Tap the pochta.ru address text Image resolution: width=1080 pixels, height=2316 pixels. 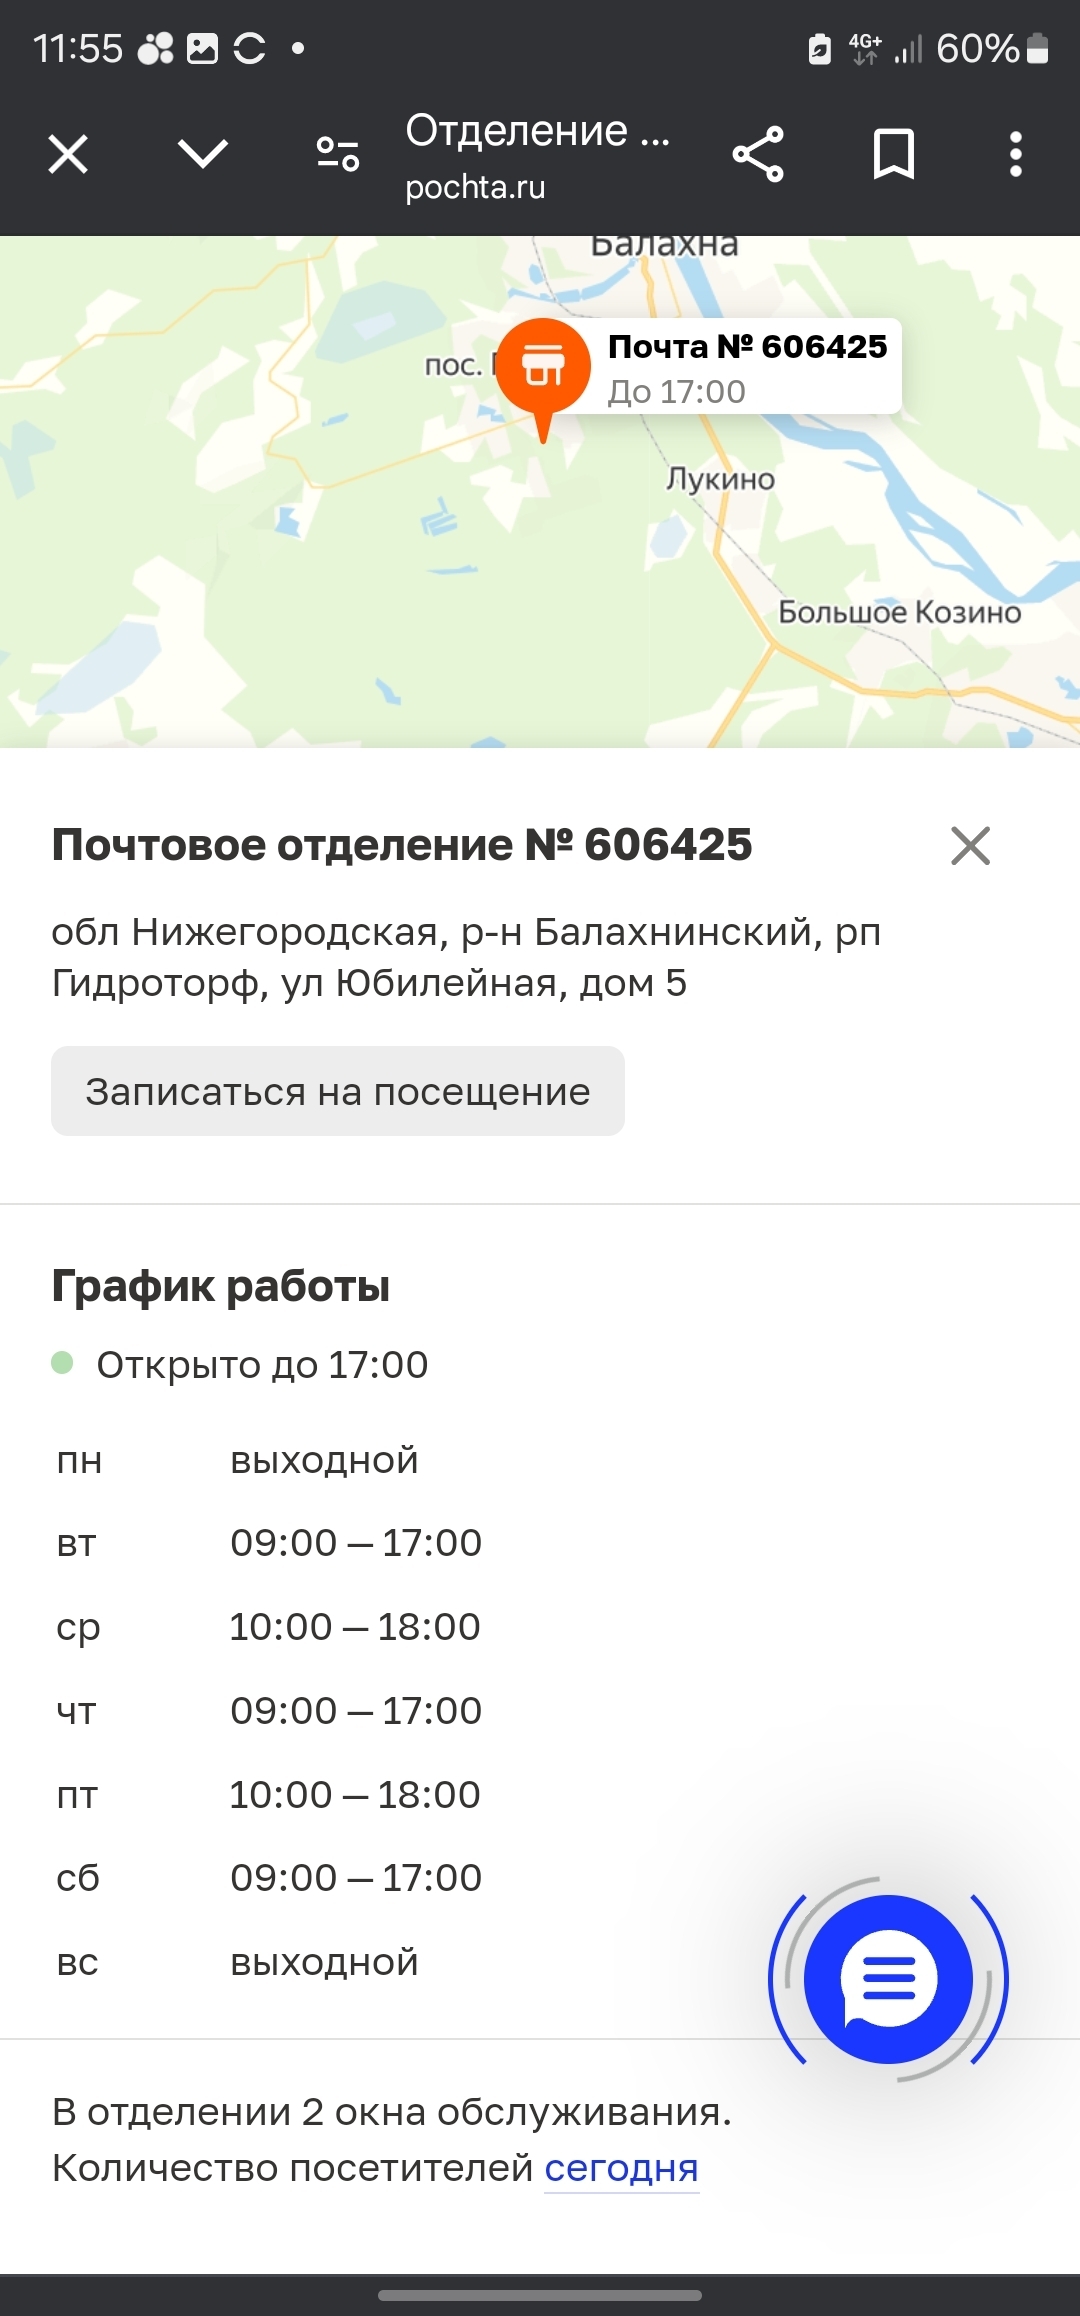pyautogui.click(x=475, y=187)
